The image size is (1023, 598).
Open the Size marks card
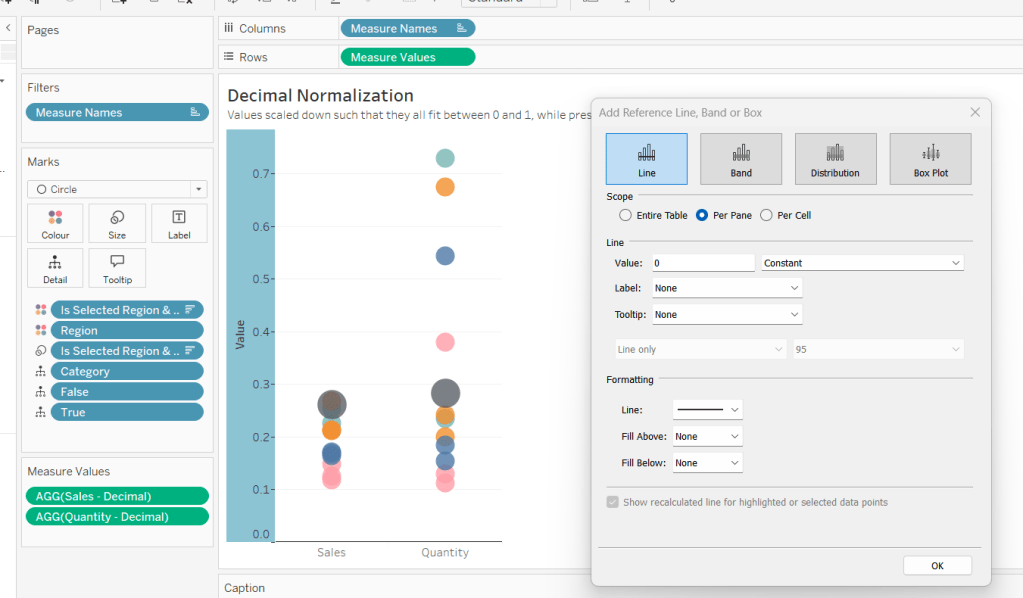pos(117,223)
